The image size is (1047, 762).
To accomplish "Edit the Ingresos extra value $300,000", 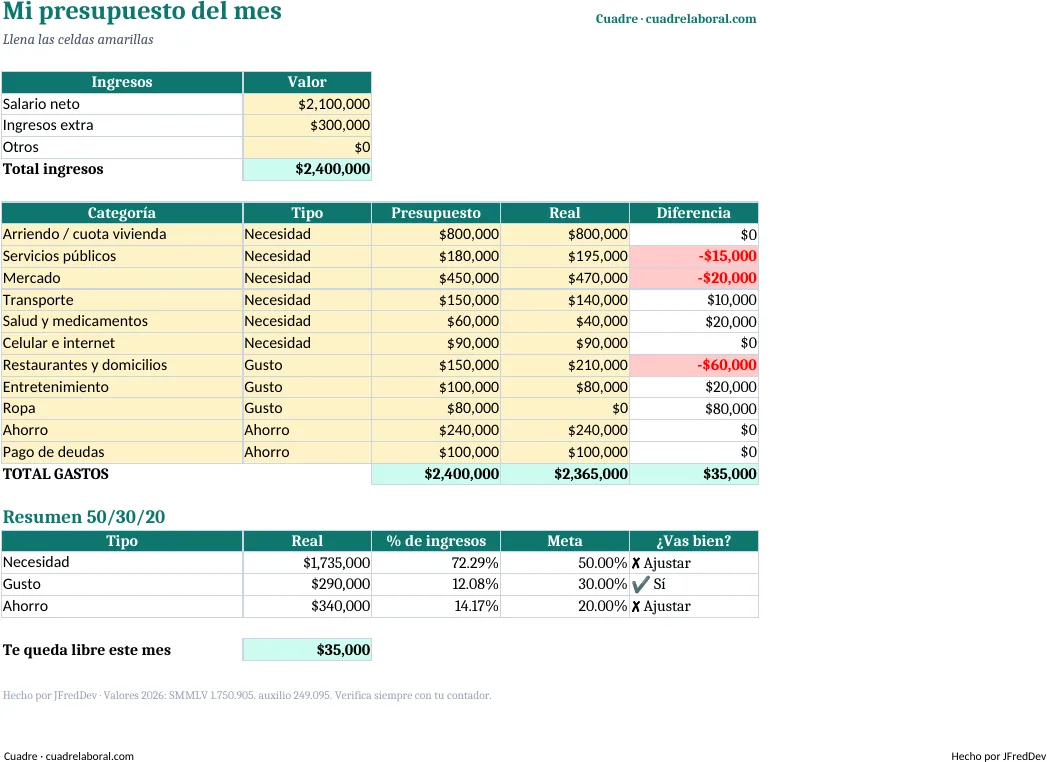I will point(307,126).
